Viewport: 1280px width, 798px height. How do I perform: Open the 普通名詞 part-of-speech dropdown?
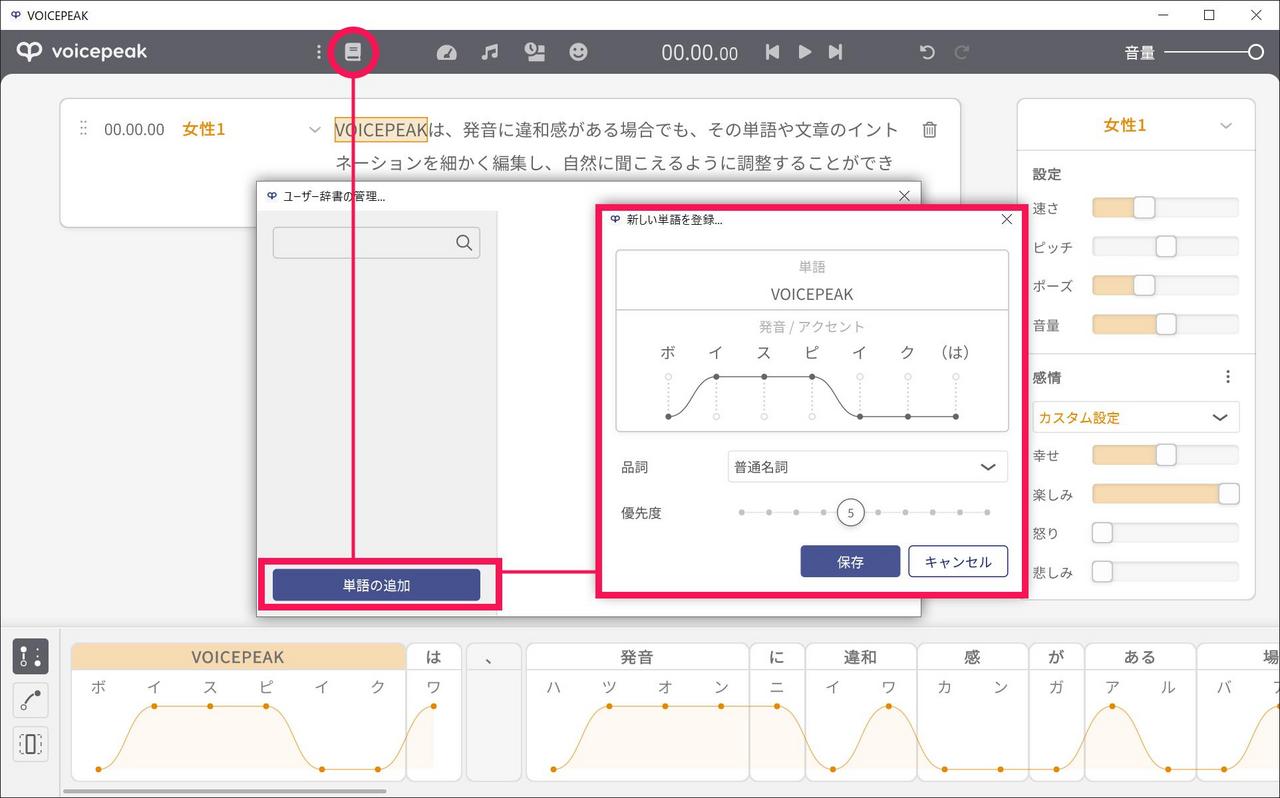pyautogui.click(x=867, y=466)
